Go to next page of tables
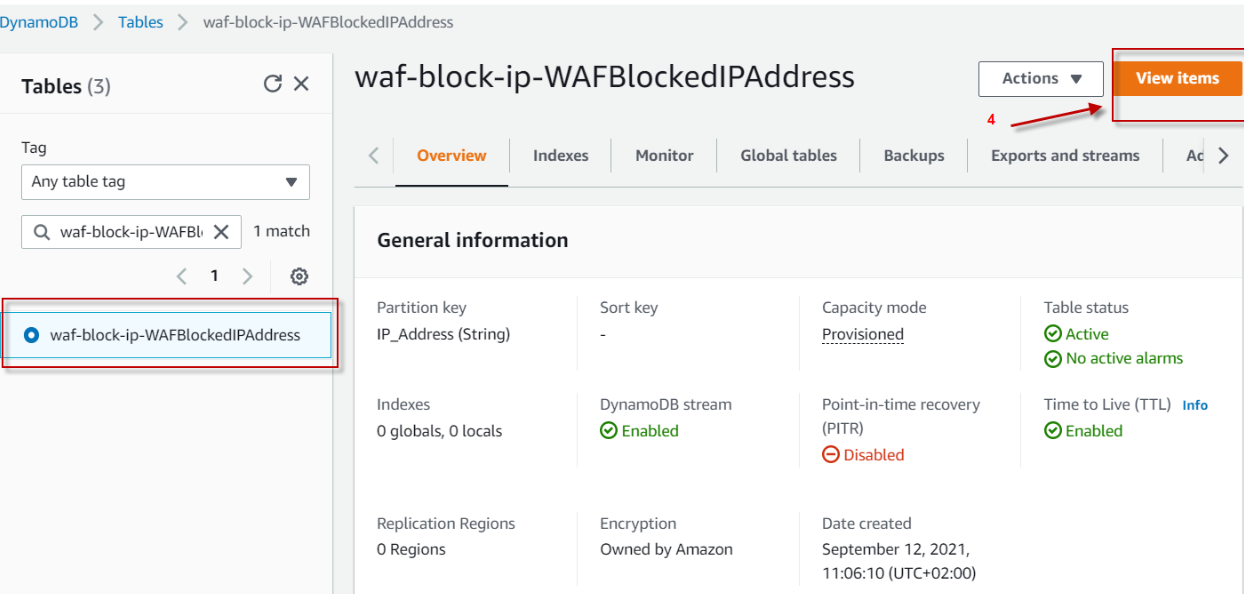The image size is (1244, 594). click(247, 277)
